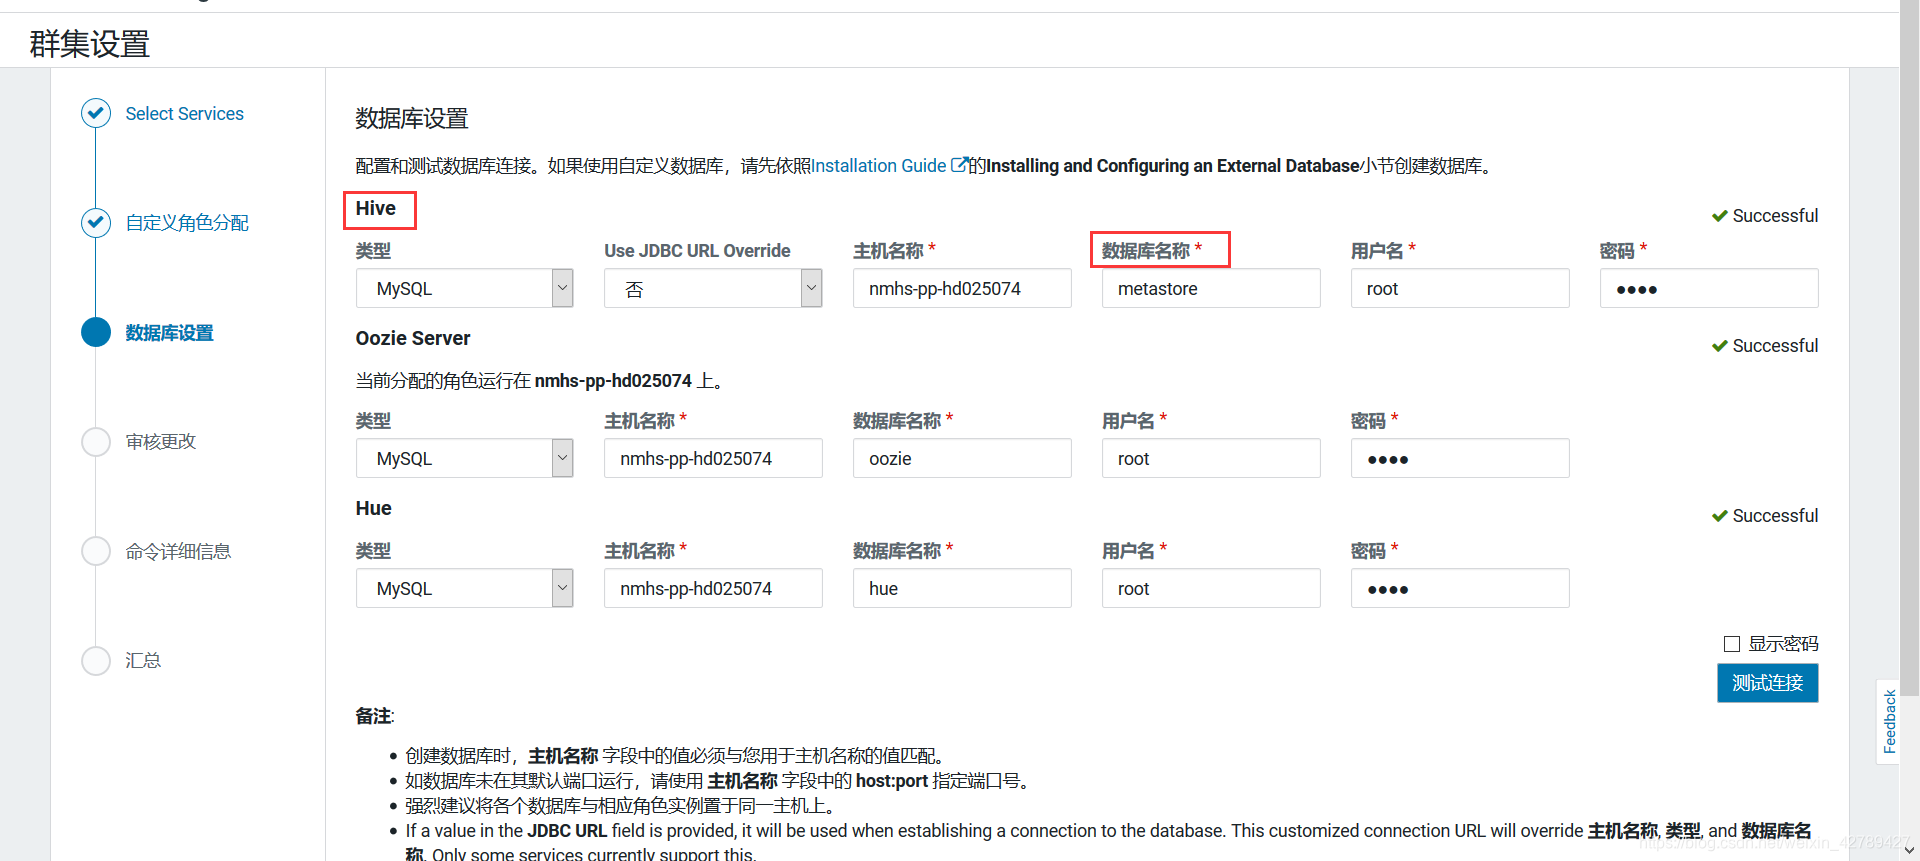Viewport: 1920px width, 861px height.
Task: Click the 测试连接 button
Action: click(x=1767, y=683)
